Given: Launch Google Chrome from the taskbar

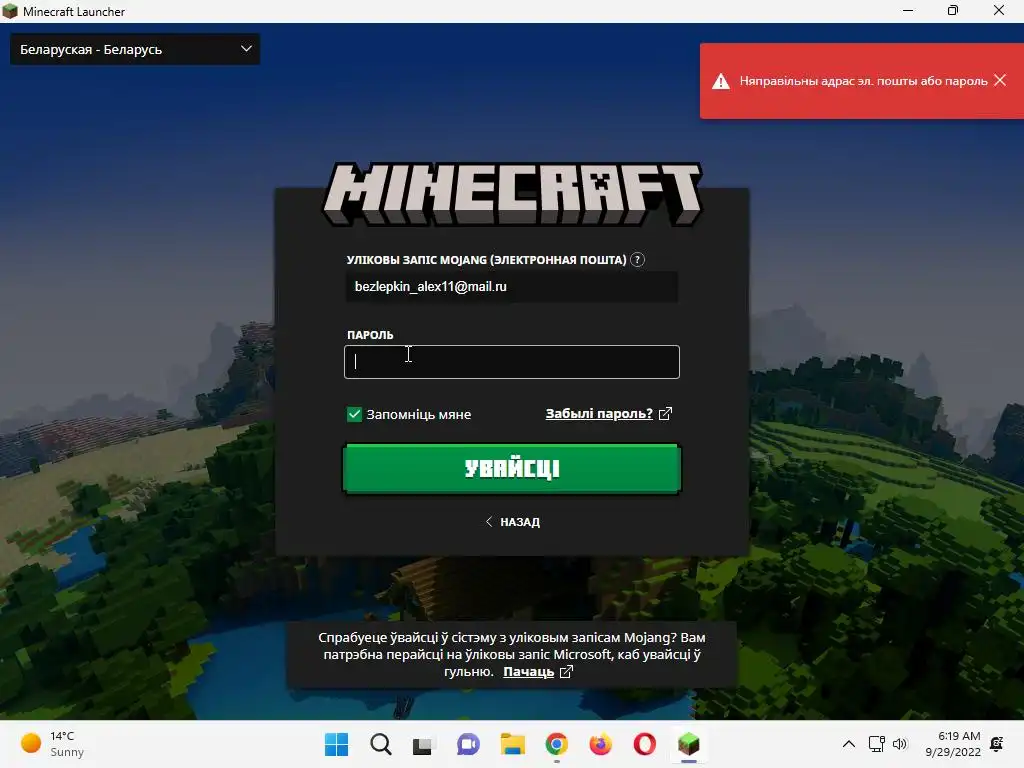Looking at the screenshot, I should click(x=556, y=744).
